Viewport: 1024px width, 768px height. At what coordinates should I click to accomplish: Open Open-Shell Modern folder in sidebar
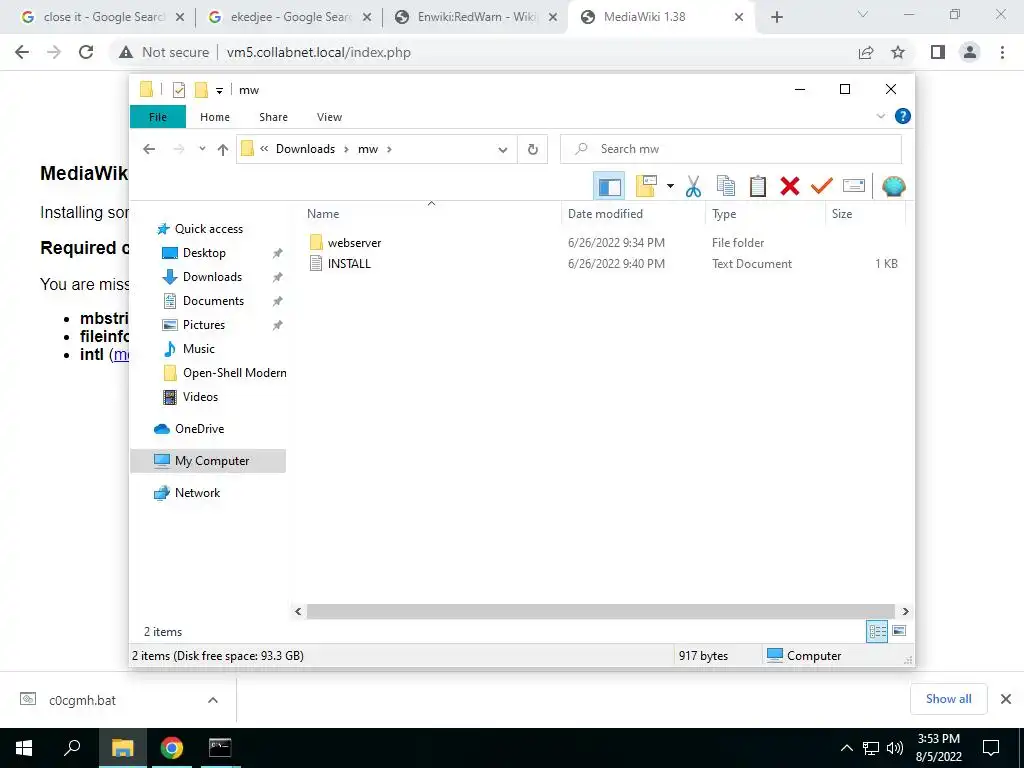(x=234, y=373)
